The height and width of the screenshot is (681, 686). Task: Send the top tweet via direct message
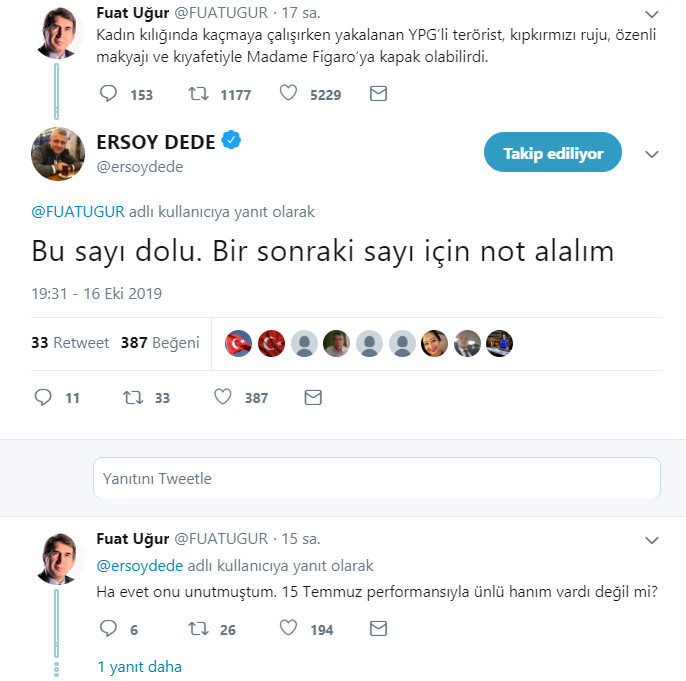[378, 94]
